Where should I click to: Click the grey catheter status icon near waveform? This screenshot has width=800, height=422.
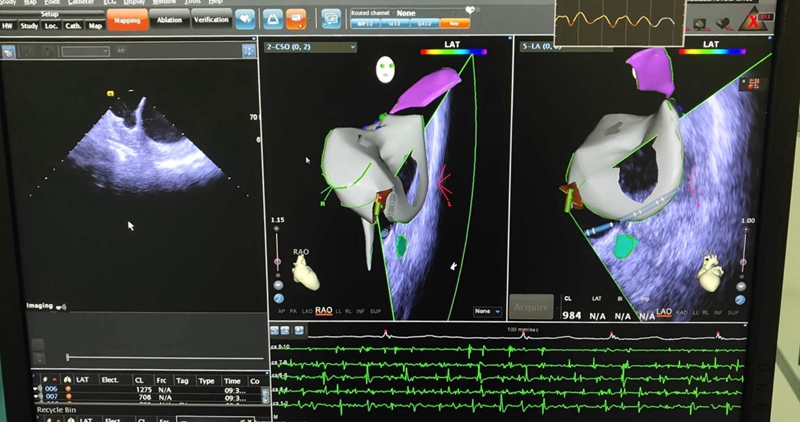pos(699,24)
